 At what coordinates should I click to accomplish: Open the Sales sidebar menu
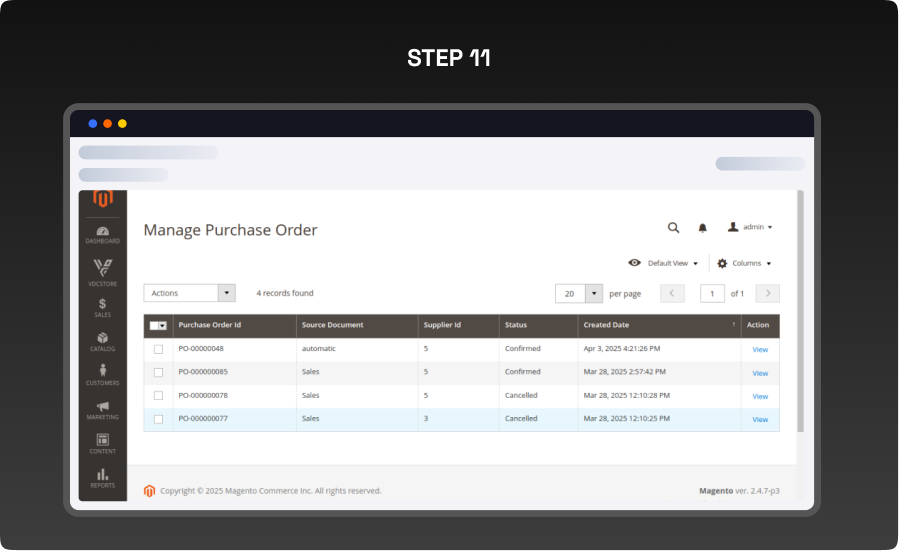pyautogui.click(x=103, y=308)
